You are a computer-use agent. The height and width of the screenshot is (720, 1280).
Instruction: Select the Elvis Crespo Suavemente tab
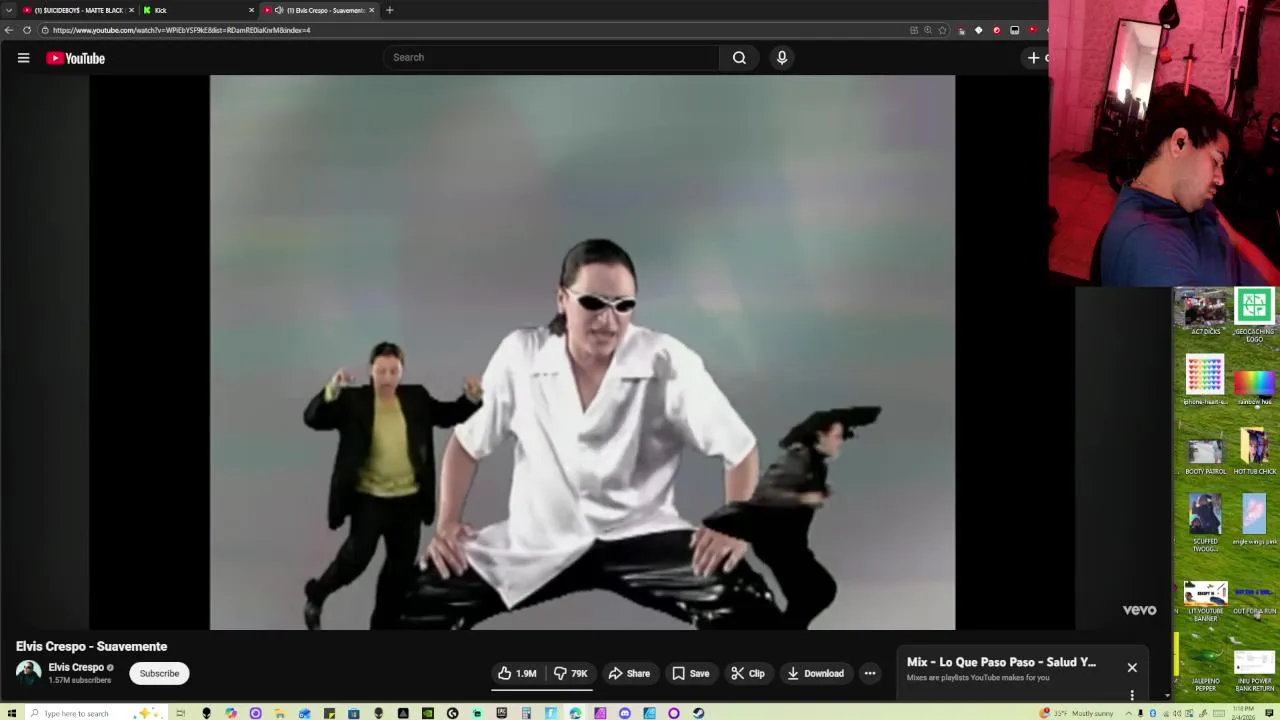[x=319, y=10]
